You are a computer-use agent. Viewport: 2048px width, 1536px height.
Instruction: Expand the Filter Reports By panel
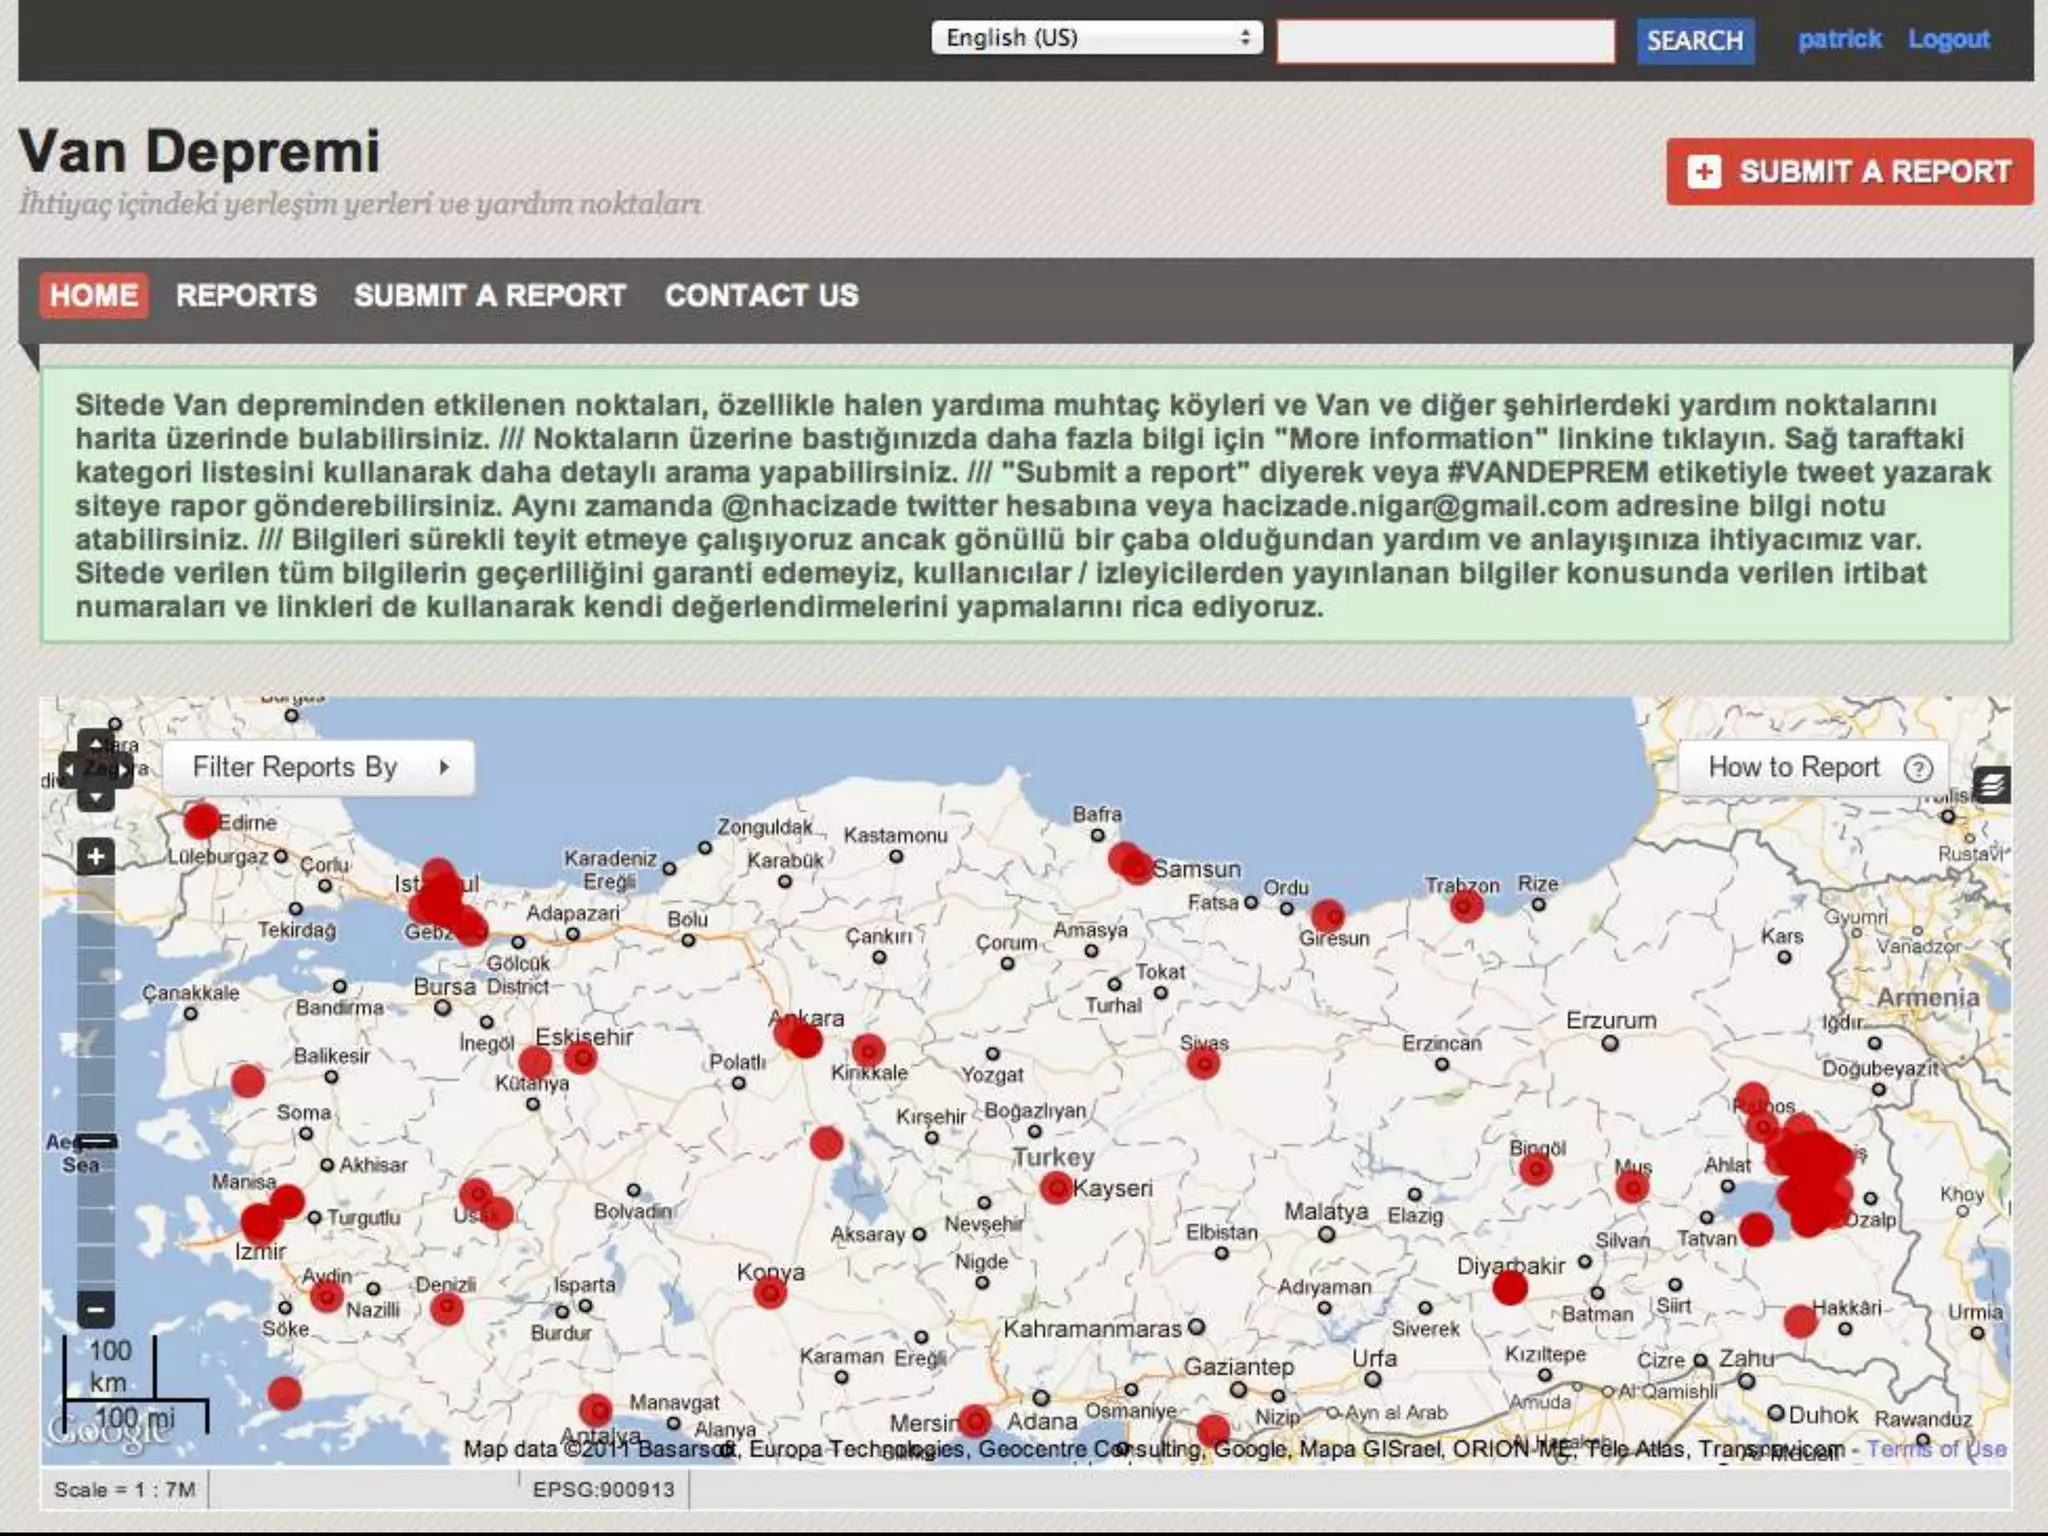pos(318,767)
